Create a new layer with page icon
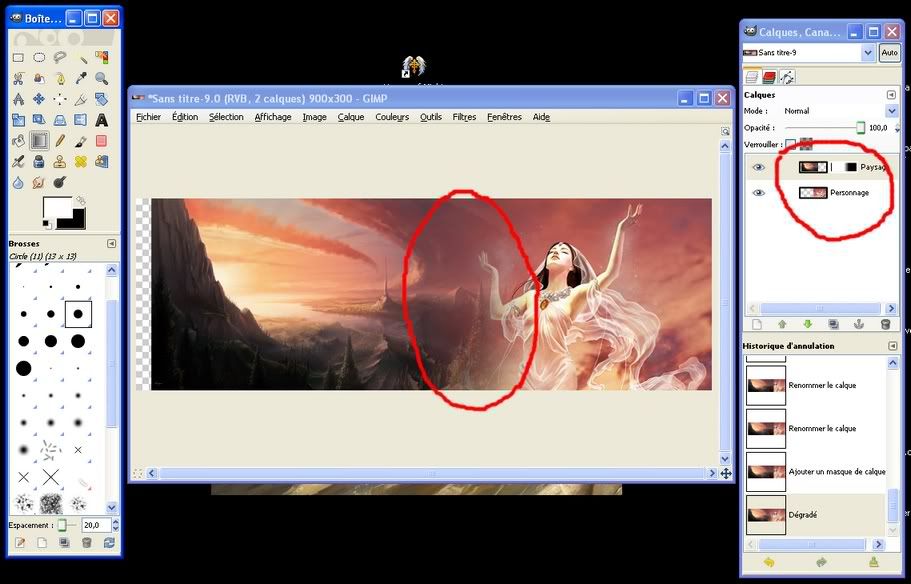The image size is (911, 584). pyautogui.click(x=756, y=324)
